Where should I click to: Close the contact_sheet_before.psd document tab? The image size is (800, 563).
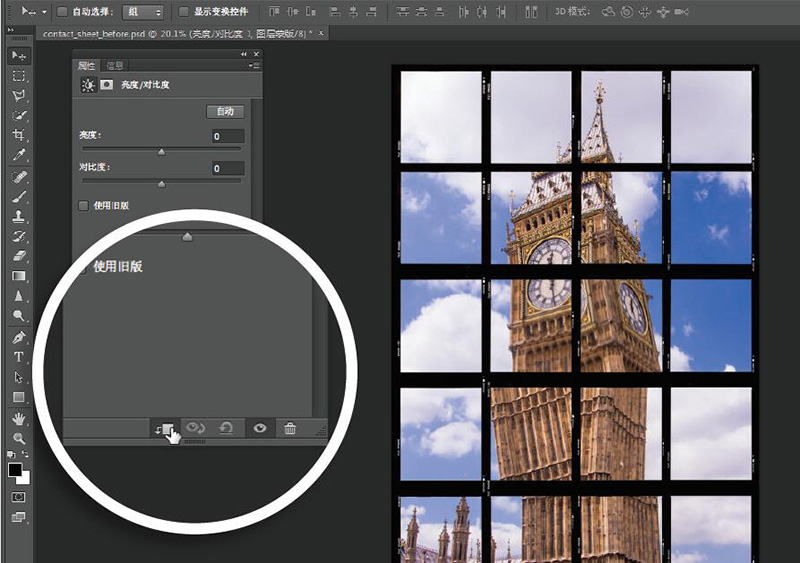point(321,33)
